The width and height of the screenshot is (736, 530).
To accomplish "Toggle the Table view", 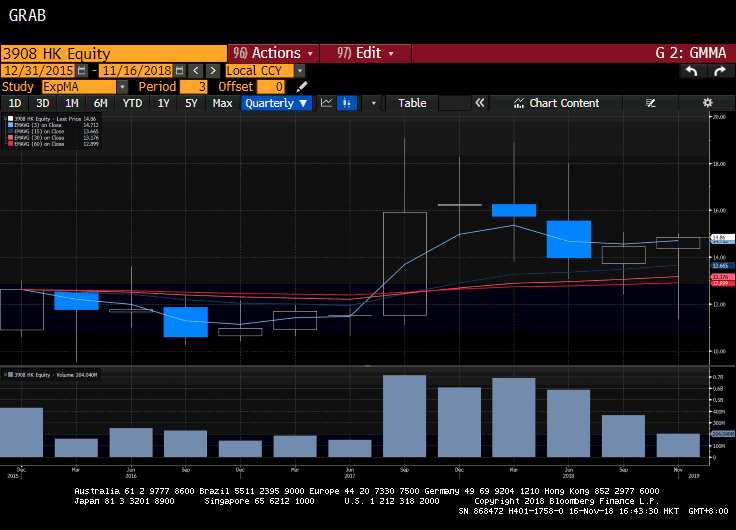I will click(412, 103).
